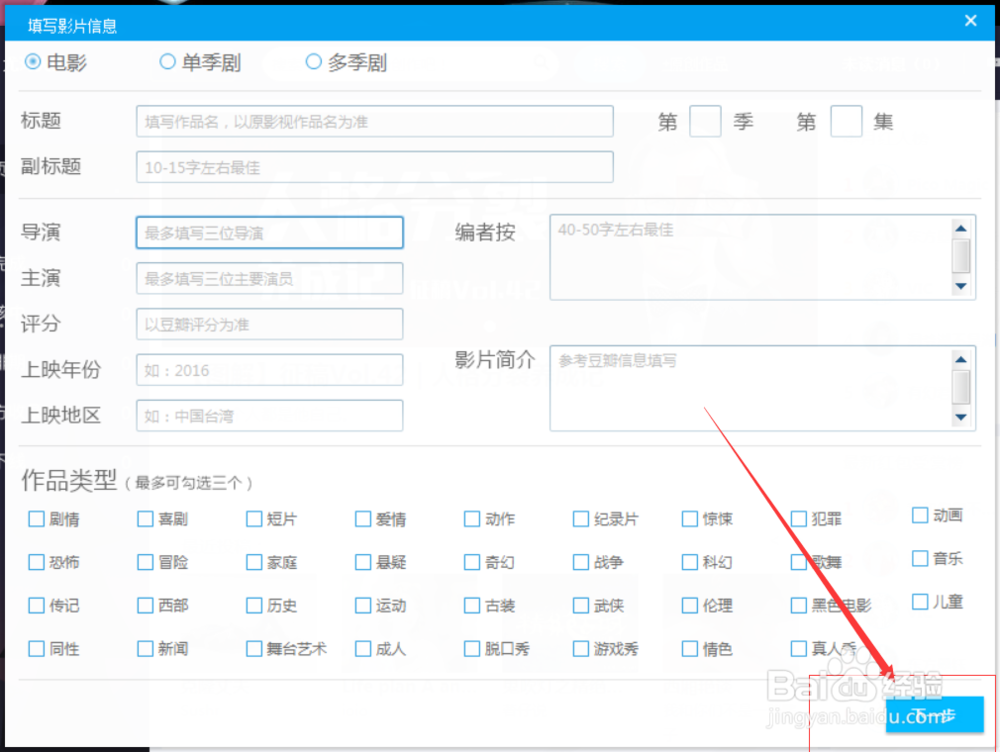Enable the 爱情 genre option
The width and height of the screenshot is (1000, 752).
click(362, 519)
